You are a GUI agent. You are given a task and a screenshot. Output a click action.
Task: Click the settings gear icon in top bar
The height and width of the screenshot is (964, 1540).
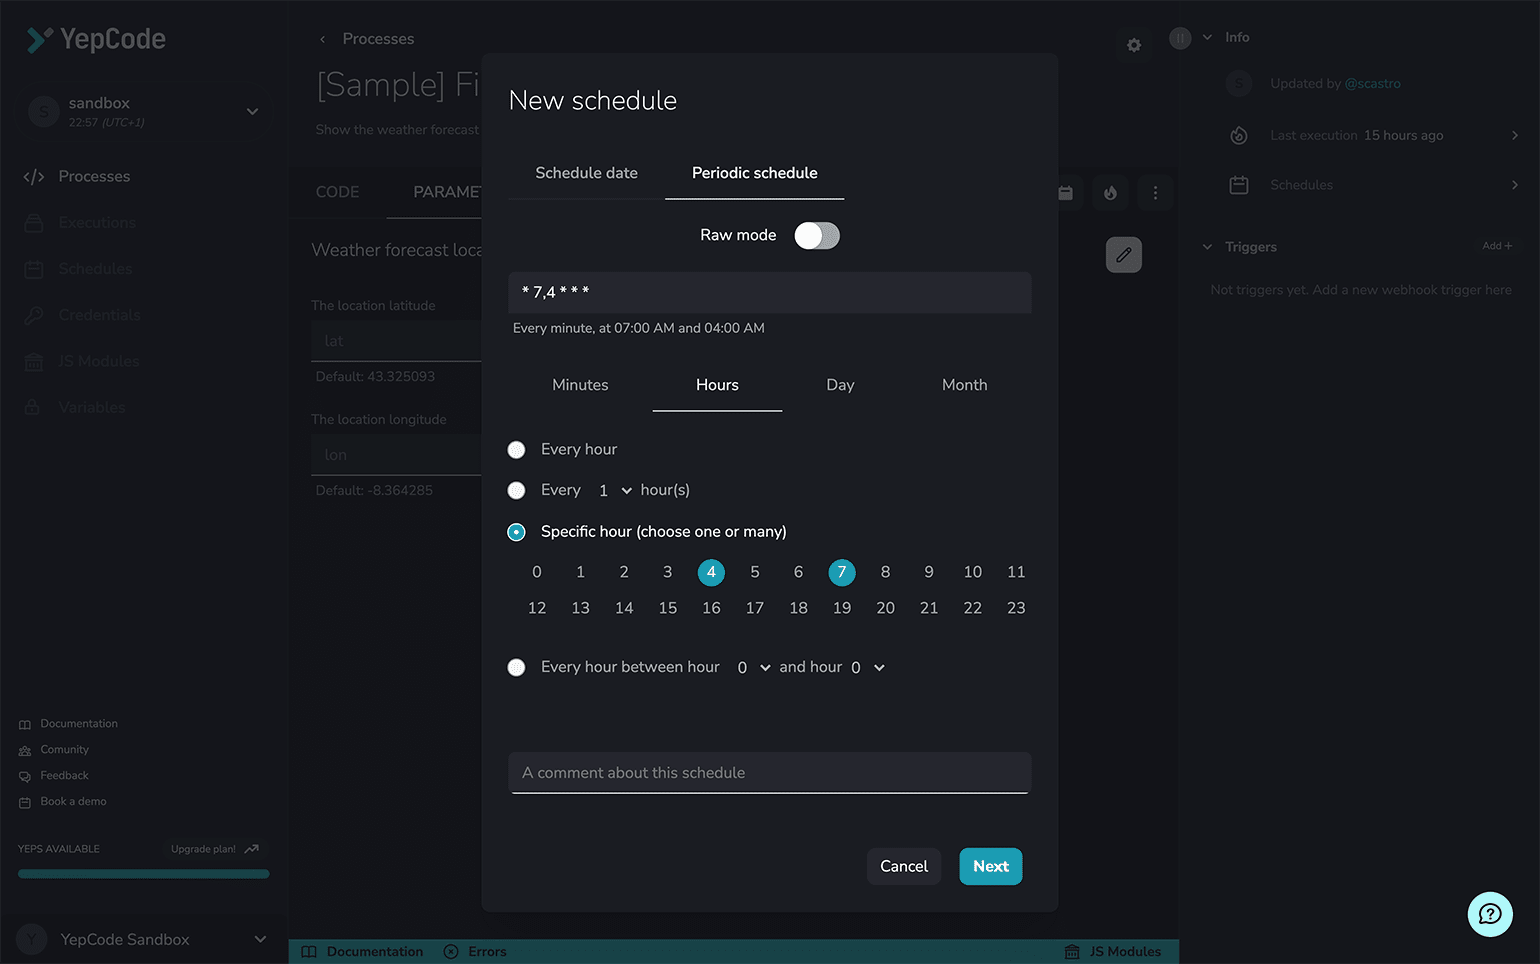1133,45
